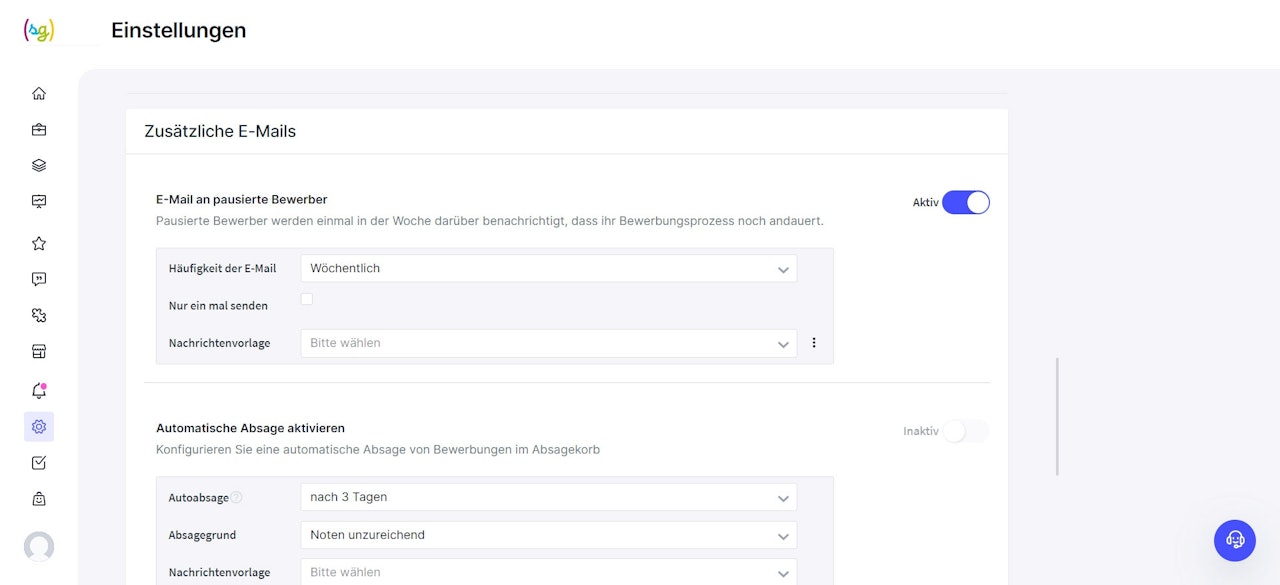The width and height of the screenshot is (1280, 585).
Task: Open the home icon in sidebar
Action: (39, 94)
